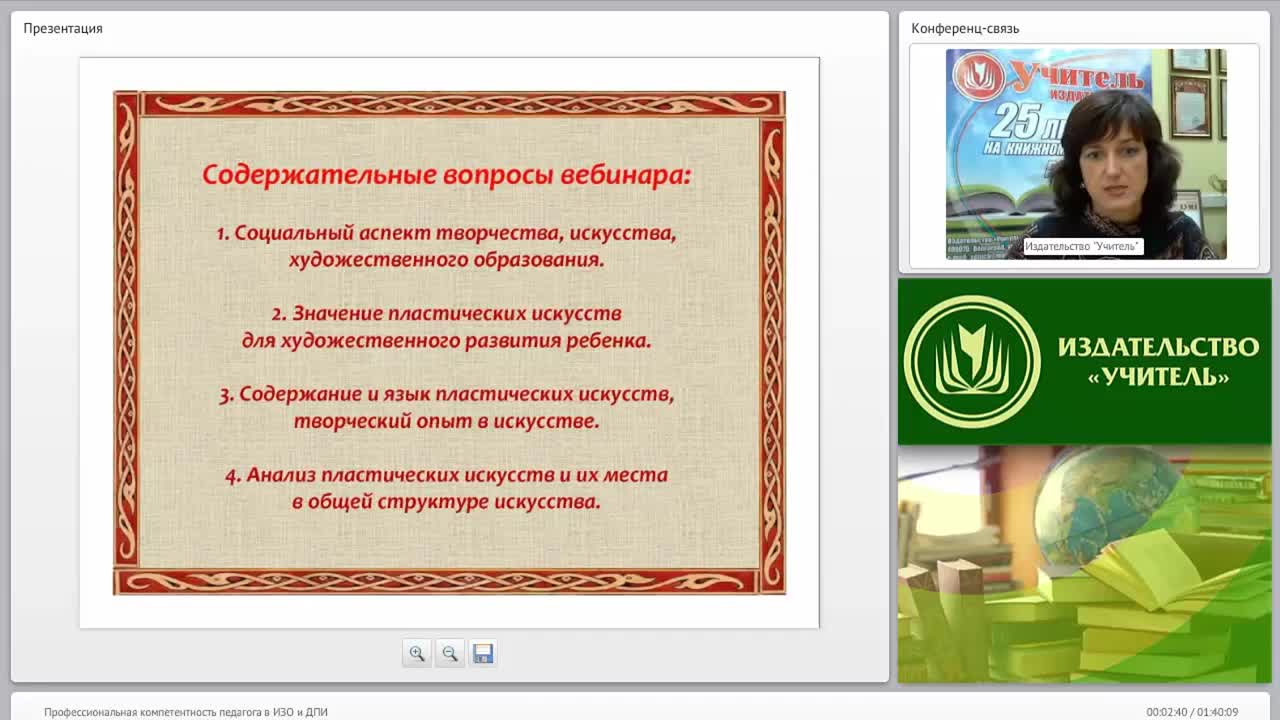
Task: Click slide item 4 Анализ пластических искусств
Action: (x=447, y=488)
